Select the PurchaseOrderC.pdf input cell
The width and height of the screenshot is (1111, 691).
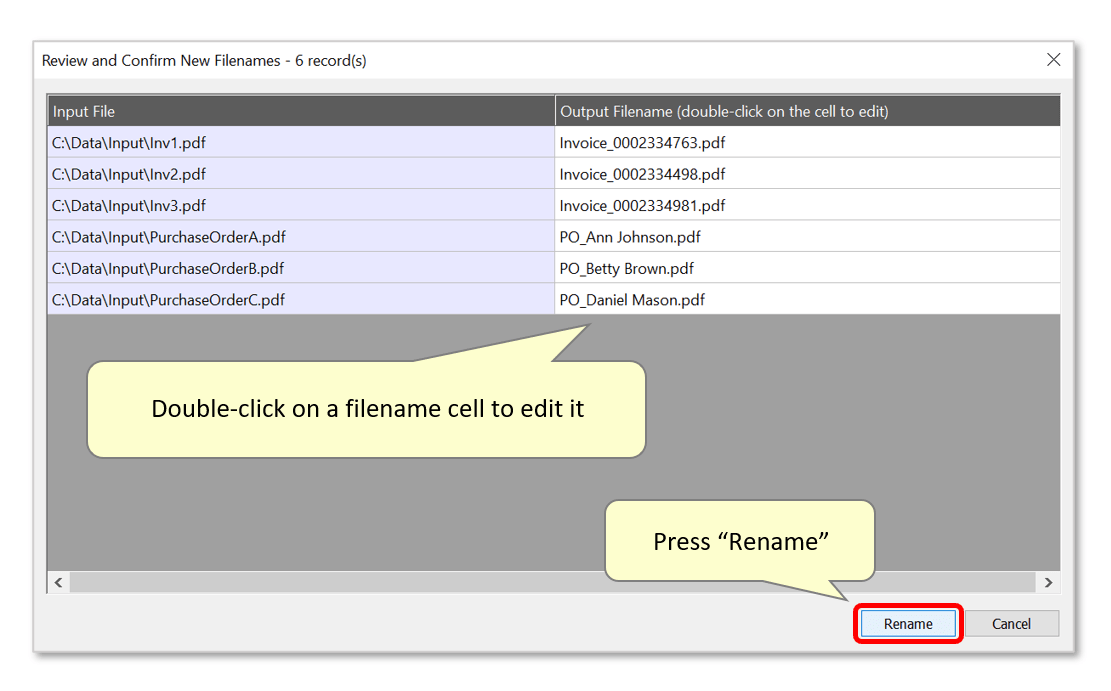(x=301, y=299)
